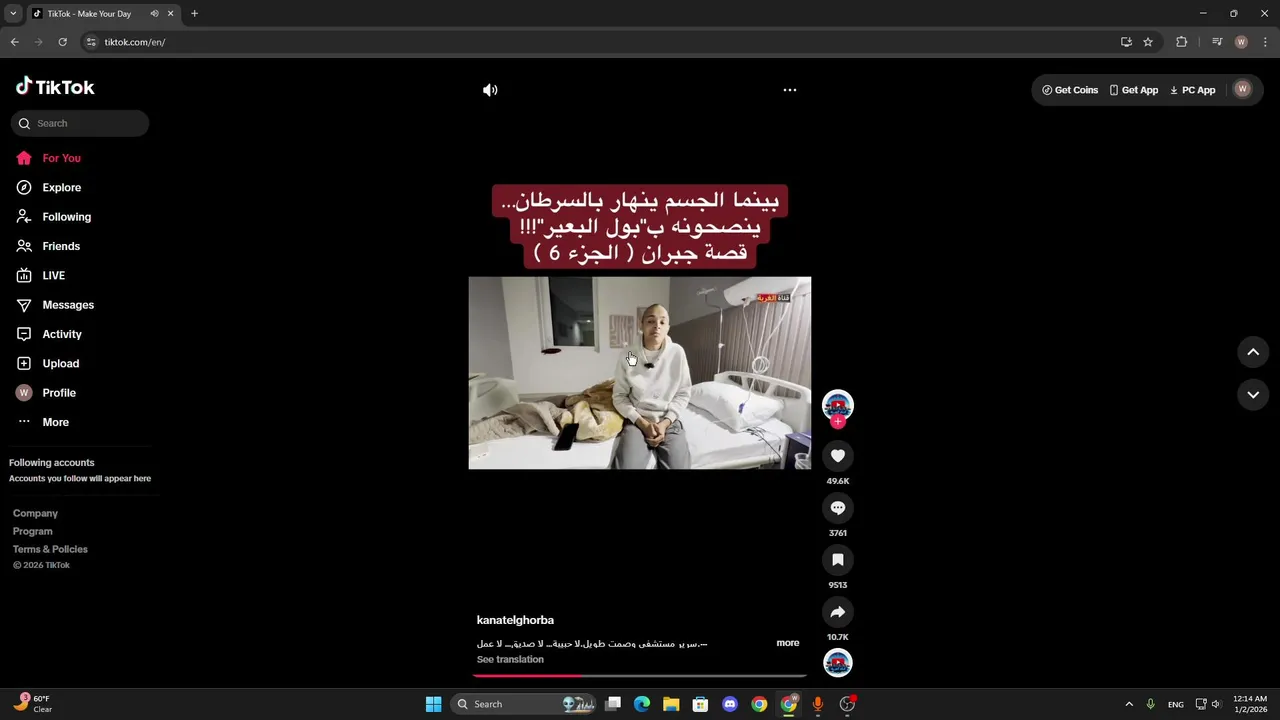Like the video with the heart icon
The width and height of the screenshot is (1280, 720).
(838, 456)
